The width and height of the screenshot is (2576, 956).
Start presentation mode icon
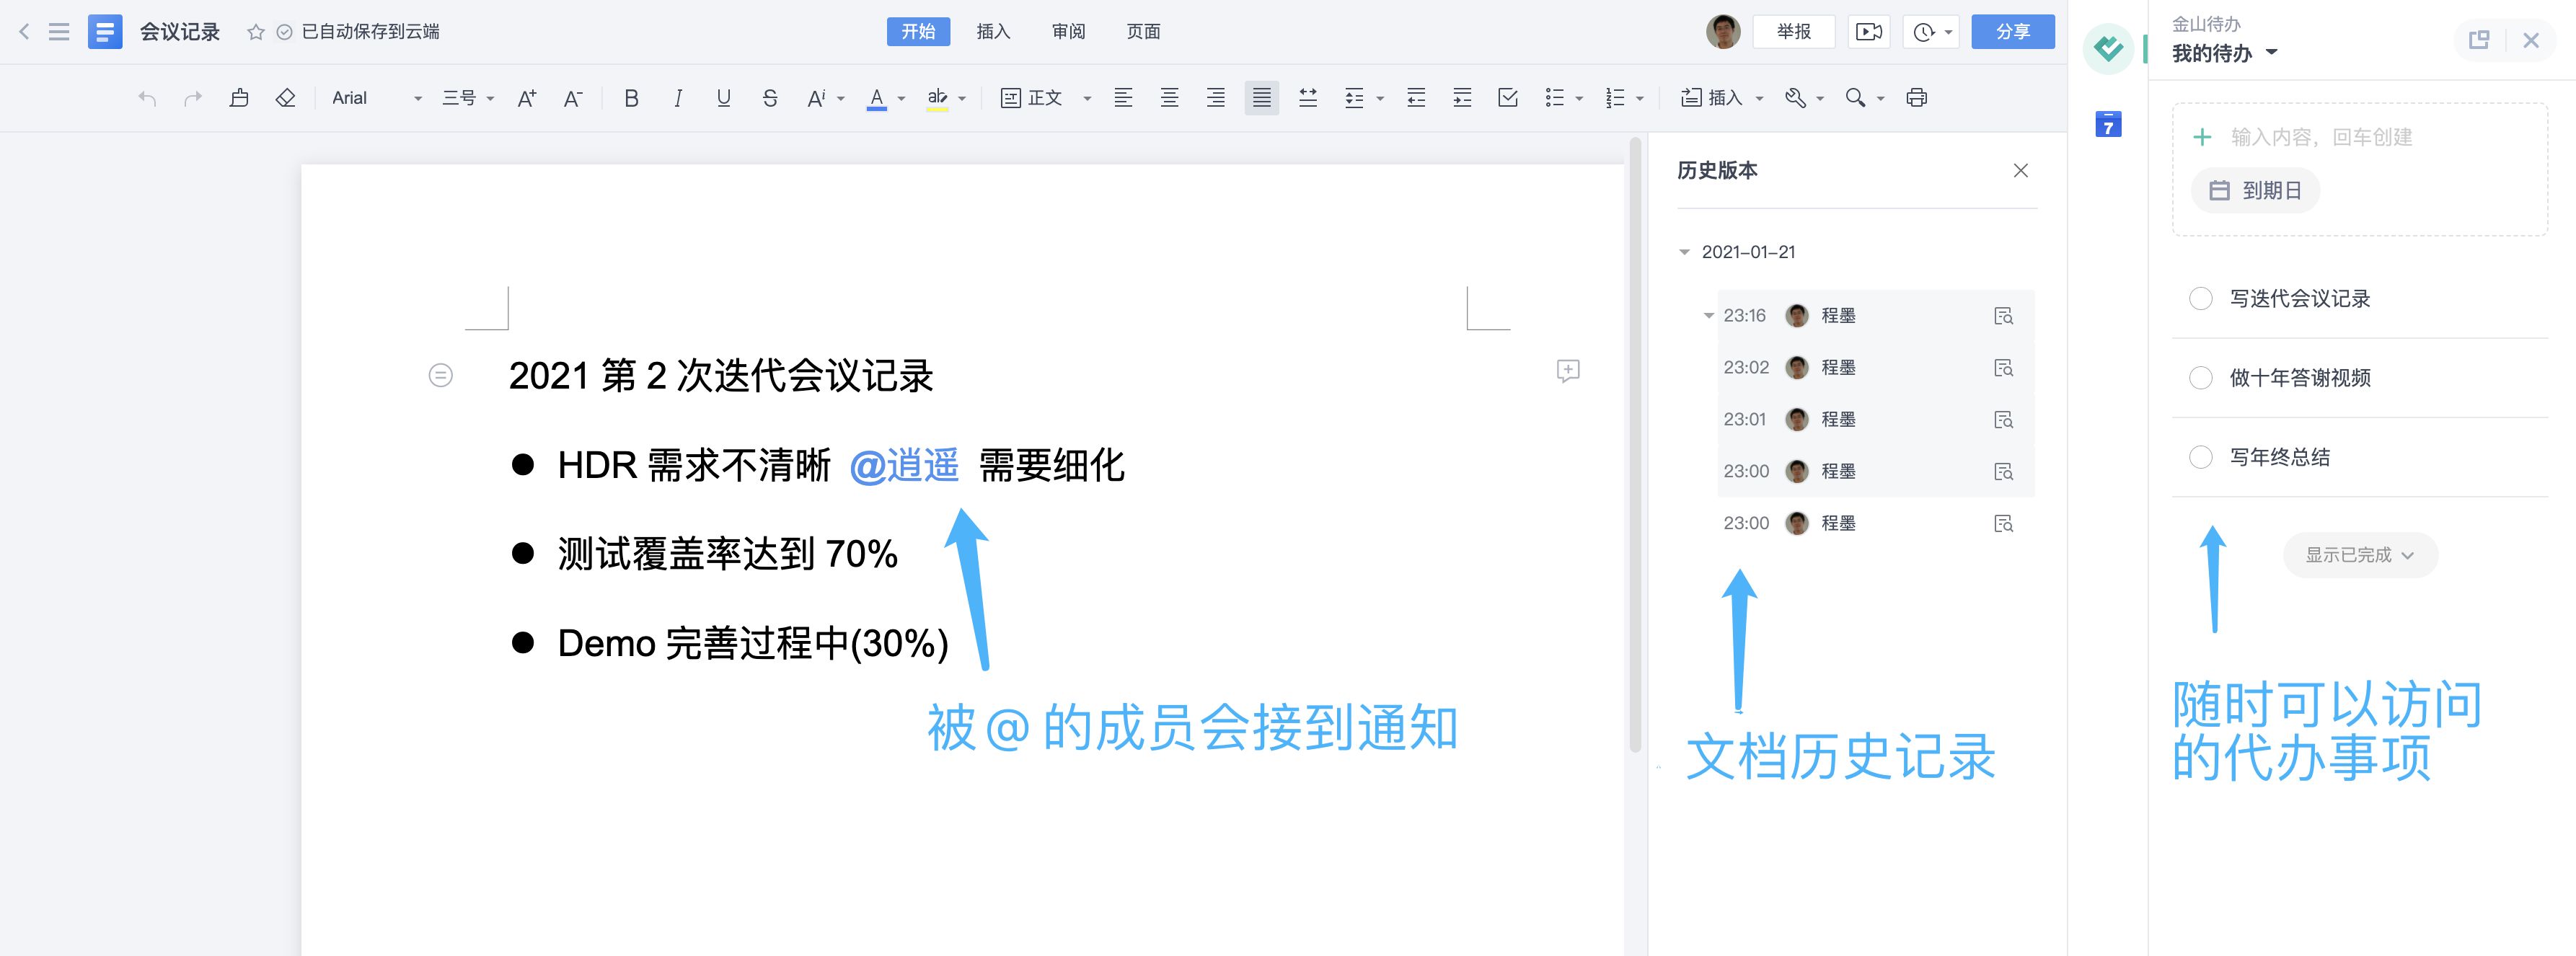point(1868,32)
